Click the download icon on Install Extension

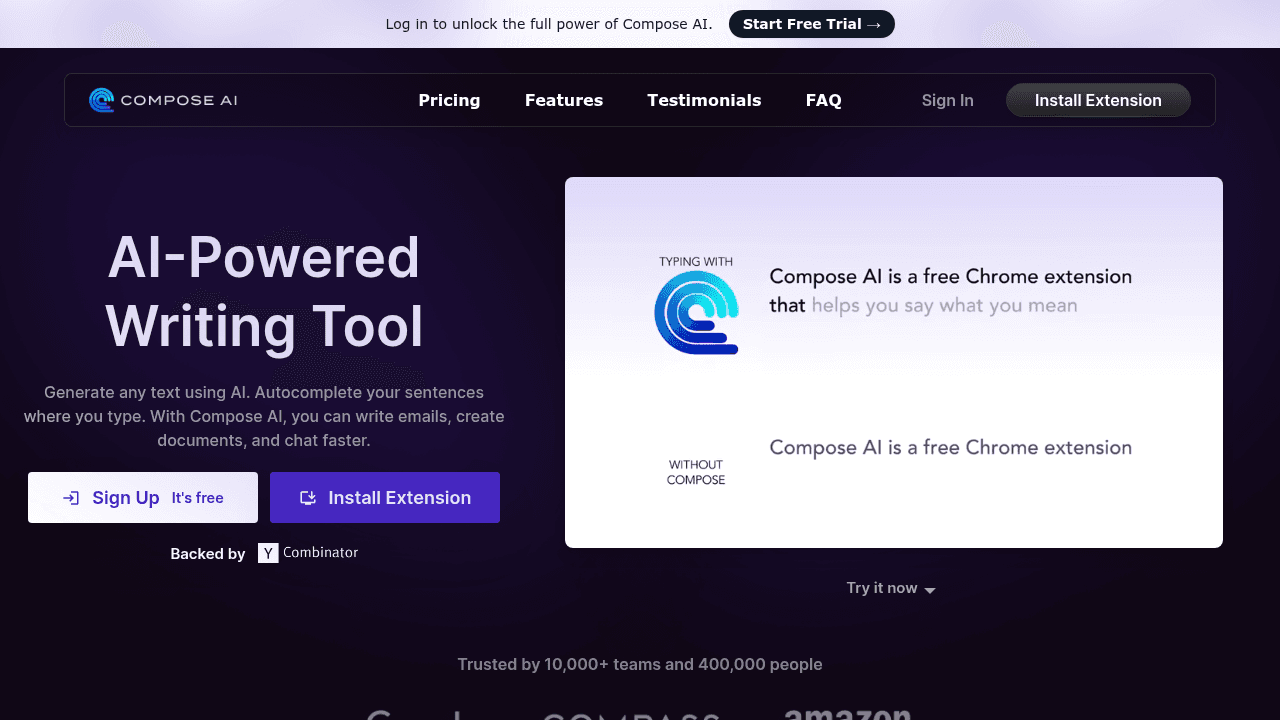[308, 498]
